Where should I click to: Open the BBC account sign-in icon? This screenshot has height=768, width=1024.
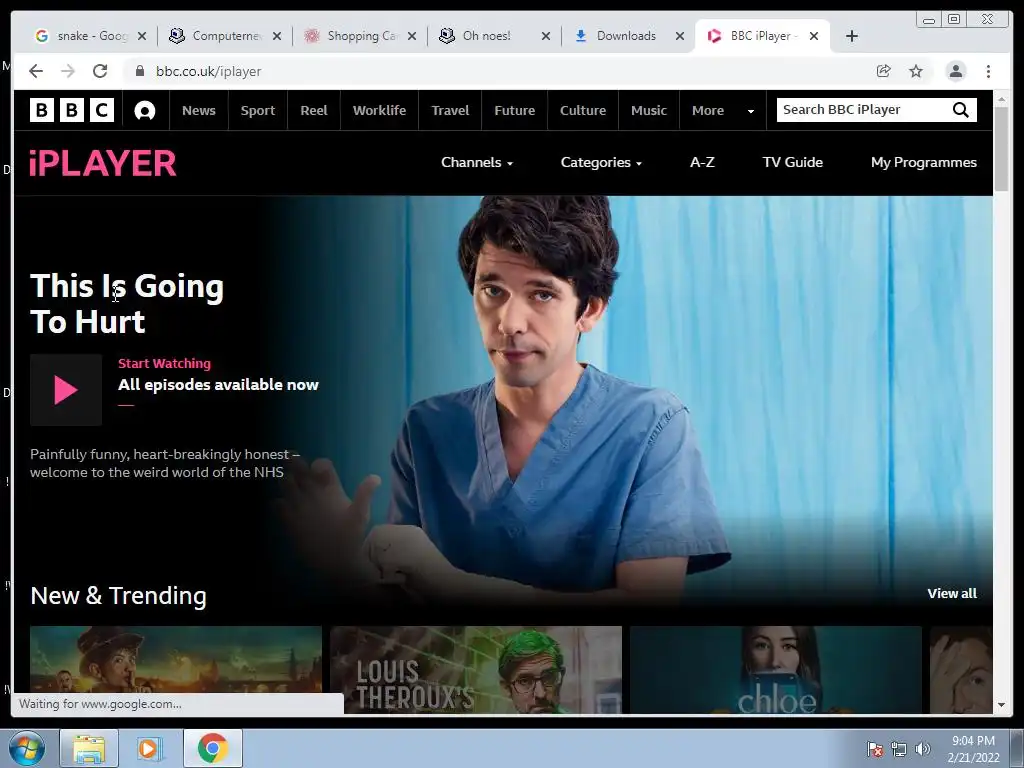[144, 110]
